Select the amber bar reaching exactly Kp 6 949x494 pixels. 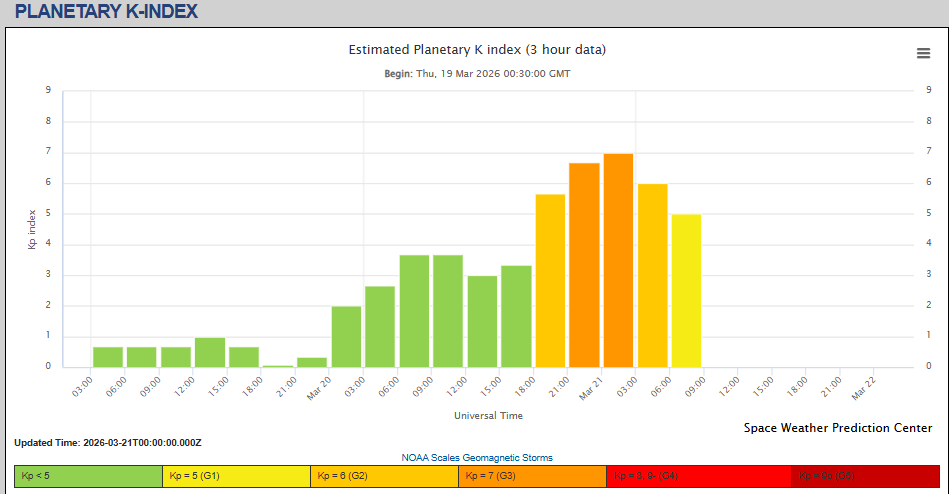(652, 275)
